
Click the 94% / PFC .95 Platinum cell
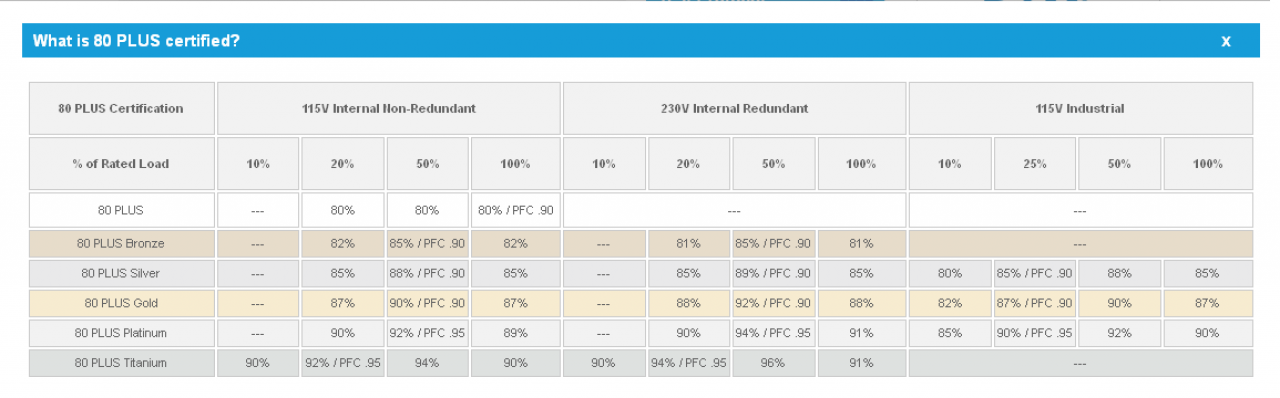tap(773, 333)
